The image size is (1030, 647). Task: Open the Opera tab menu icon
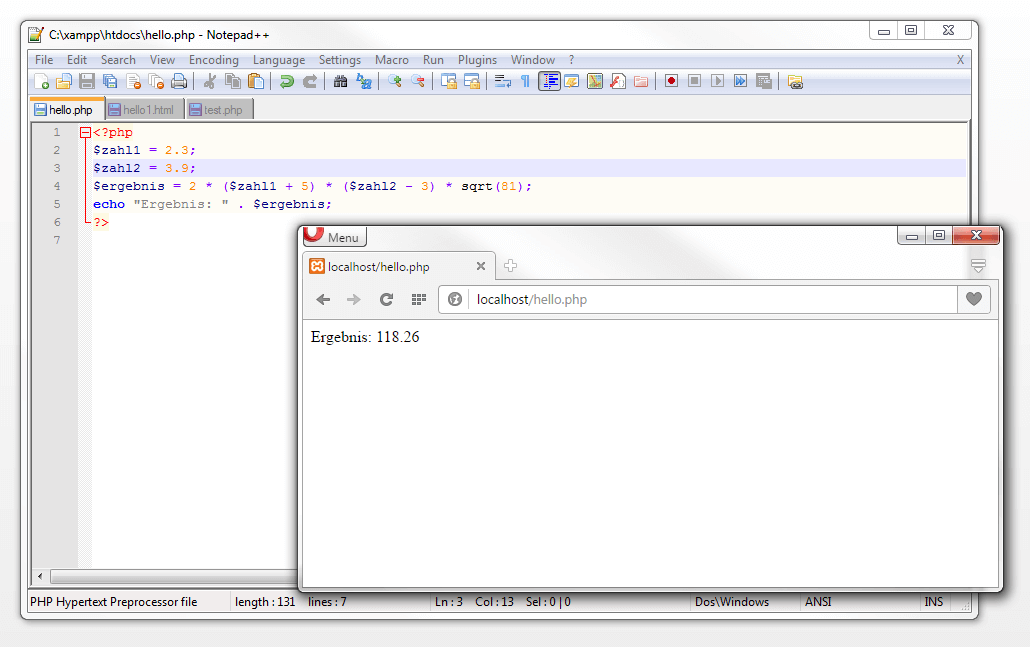[x=978, y=266]
